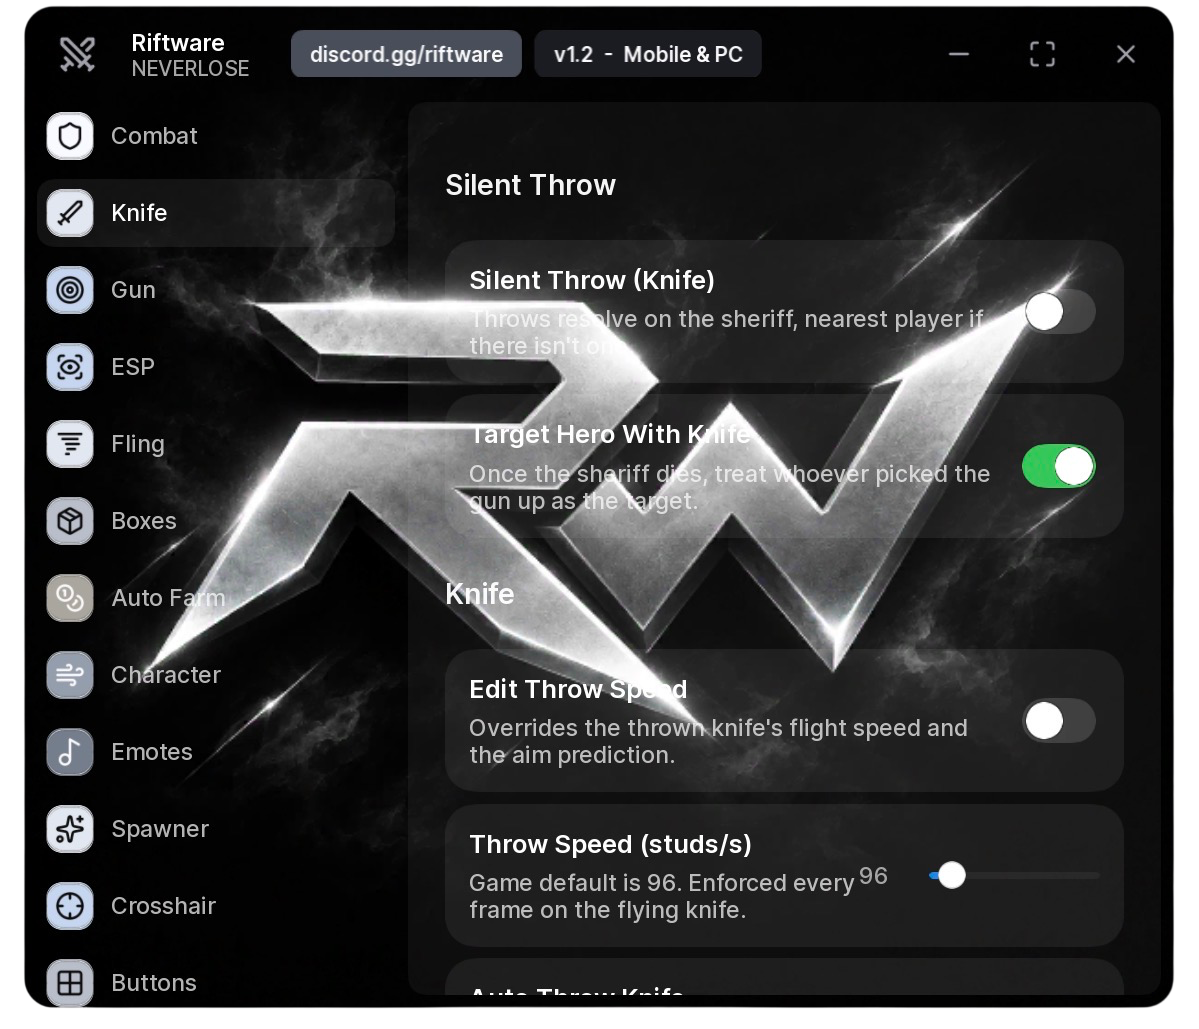Click the Fling filter-lines icon
Screen dimensions: 1199x1029
70,443
